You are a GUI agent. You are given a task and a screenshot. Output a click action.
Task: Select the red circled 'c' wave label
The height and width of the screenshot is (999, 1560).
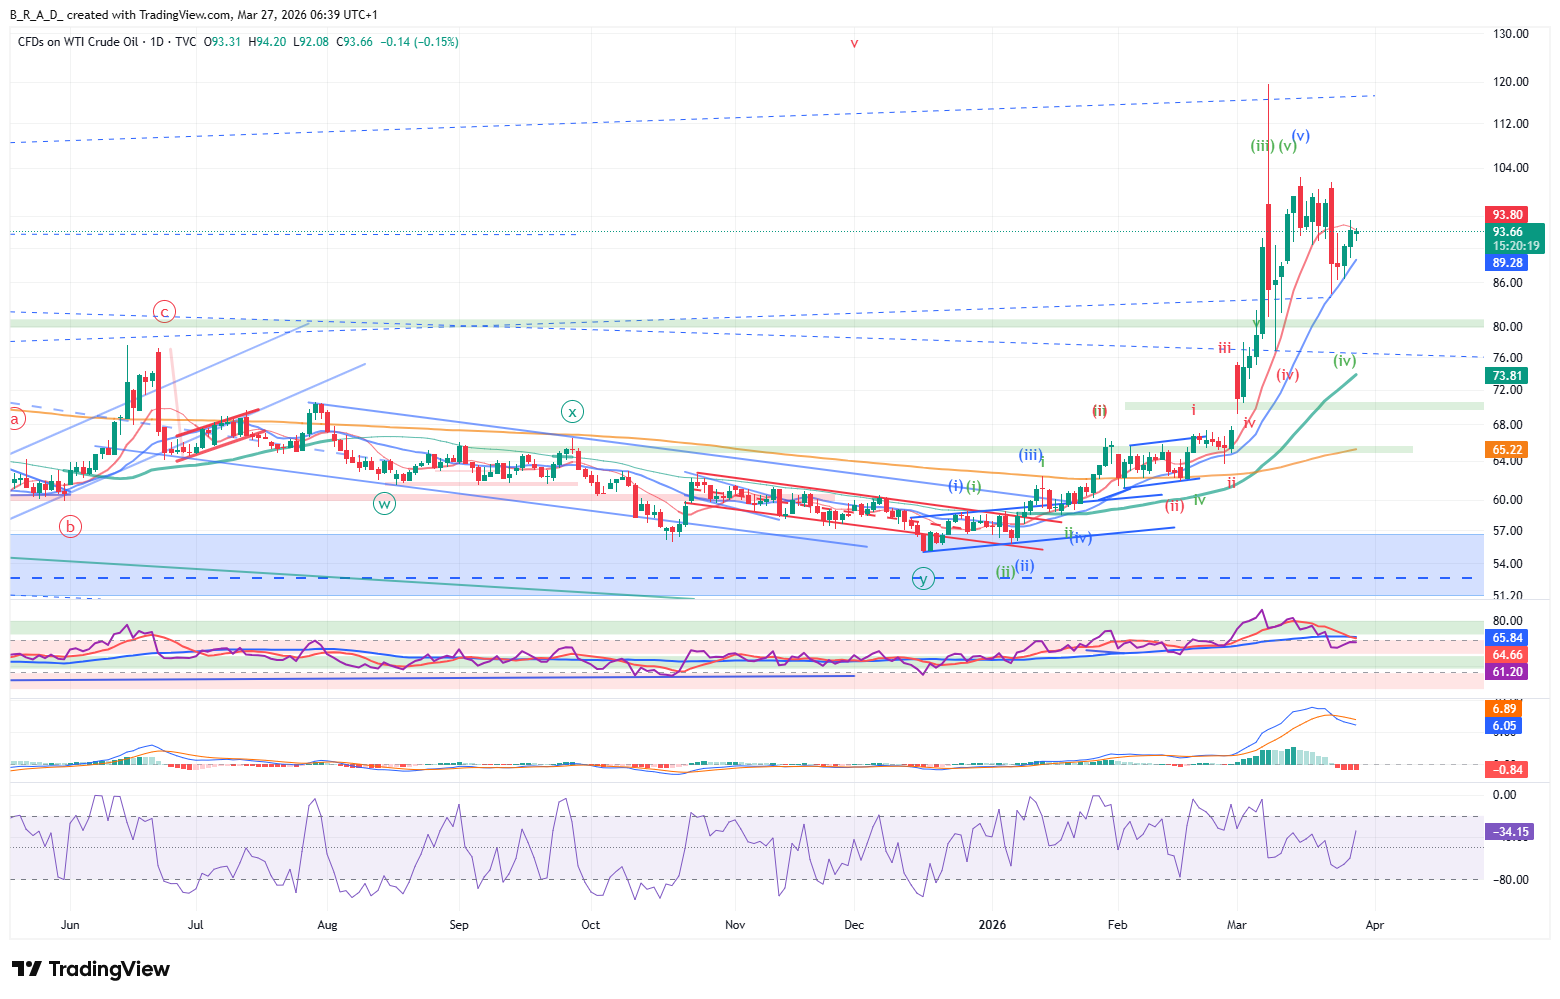[x=164, y=312]
